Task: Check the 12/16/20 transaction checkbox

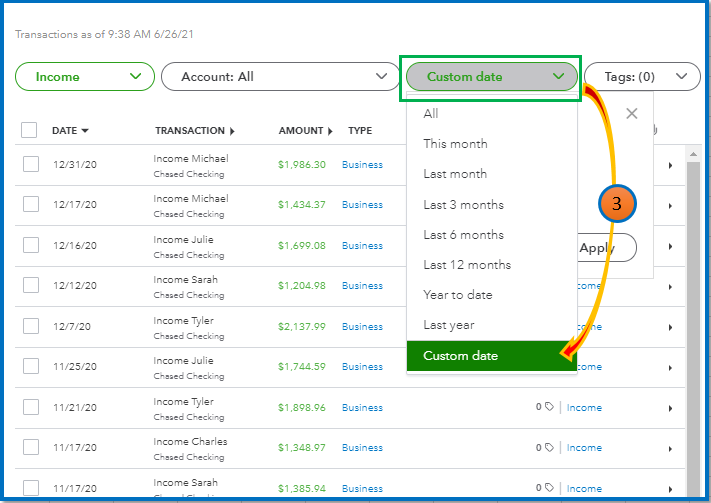Action: 31,245
